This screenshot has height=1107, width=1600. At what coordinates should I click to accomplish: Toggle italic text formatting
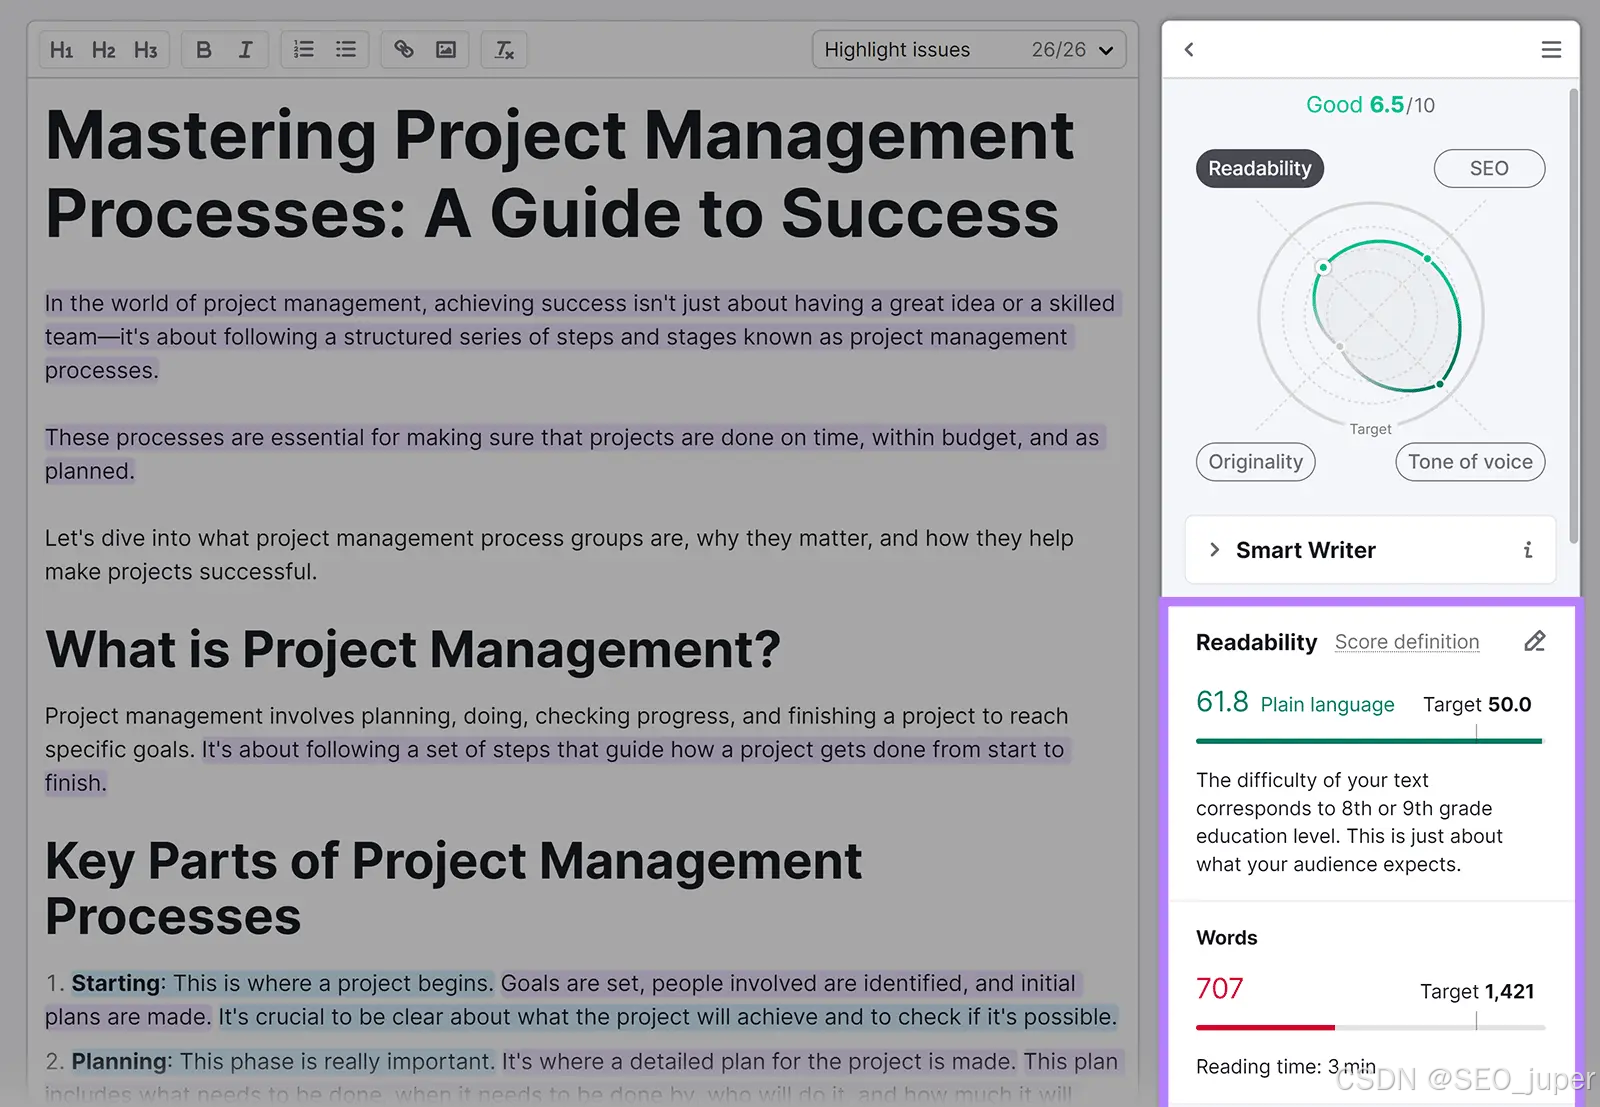245,50
